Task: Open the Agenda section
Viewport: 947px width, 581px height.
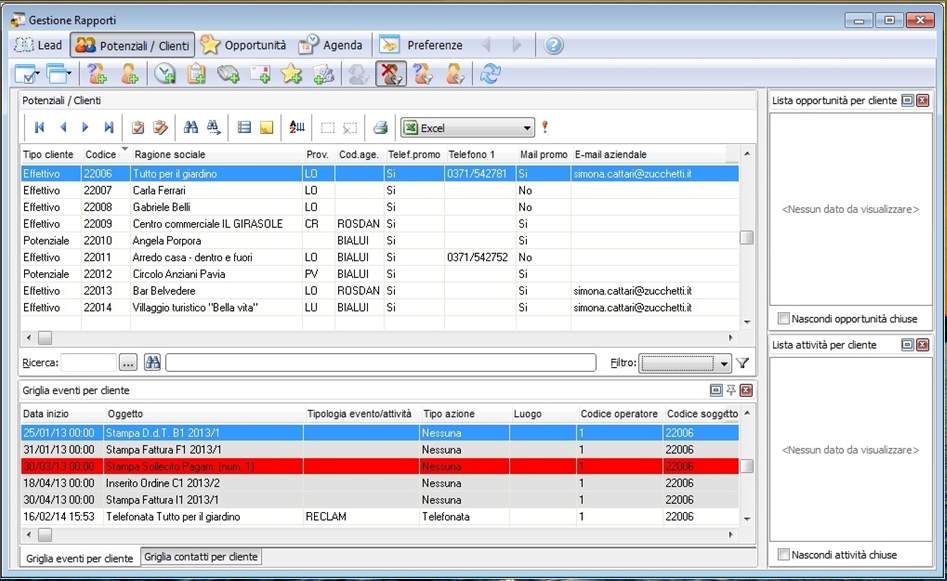Action: pos(331,45)
